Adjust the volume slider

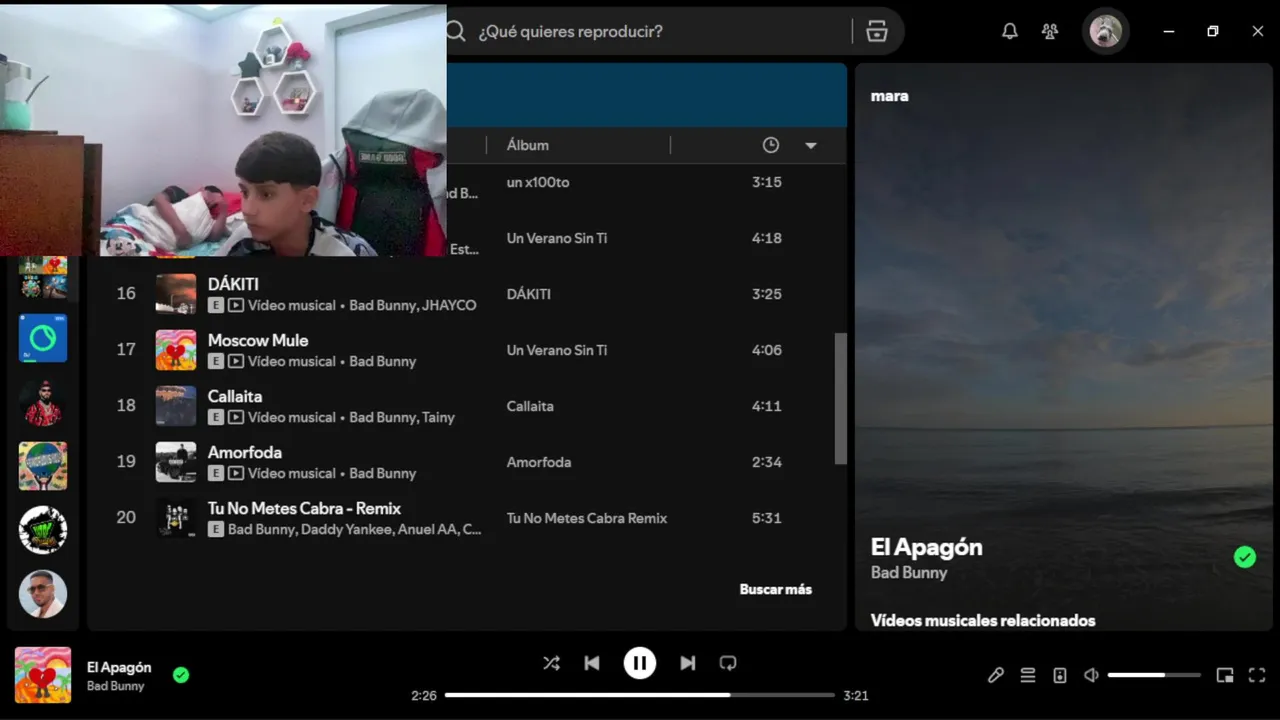(1154, 675)
